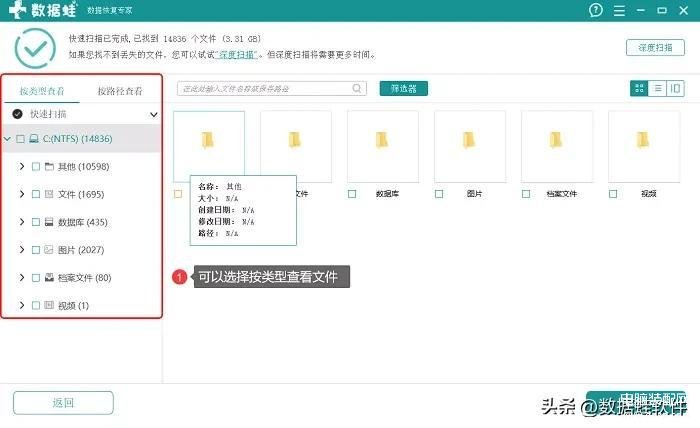This screenshot has width=700, height=428.
Task: Click the C:(NTFS) drive icon
Action: coord(33,139)
